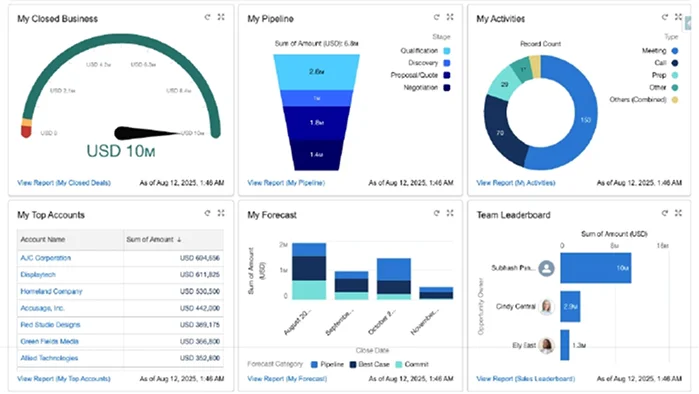Open the Displaytech account
This screenshot has width=699, height=394.
tap(38, 275)
